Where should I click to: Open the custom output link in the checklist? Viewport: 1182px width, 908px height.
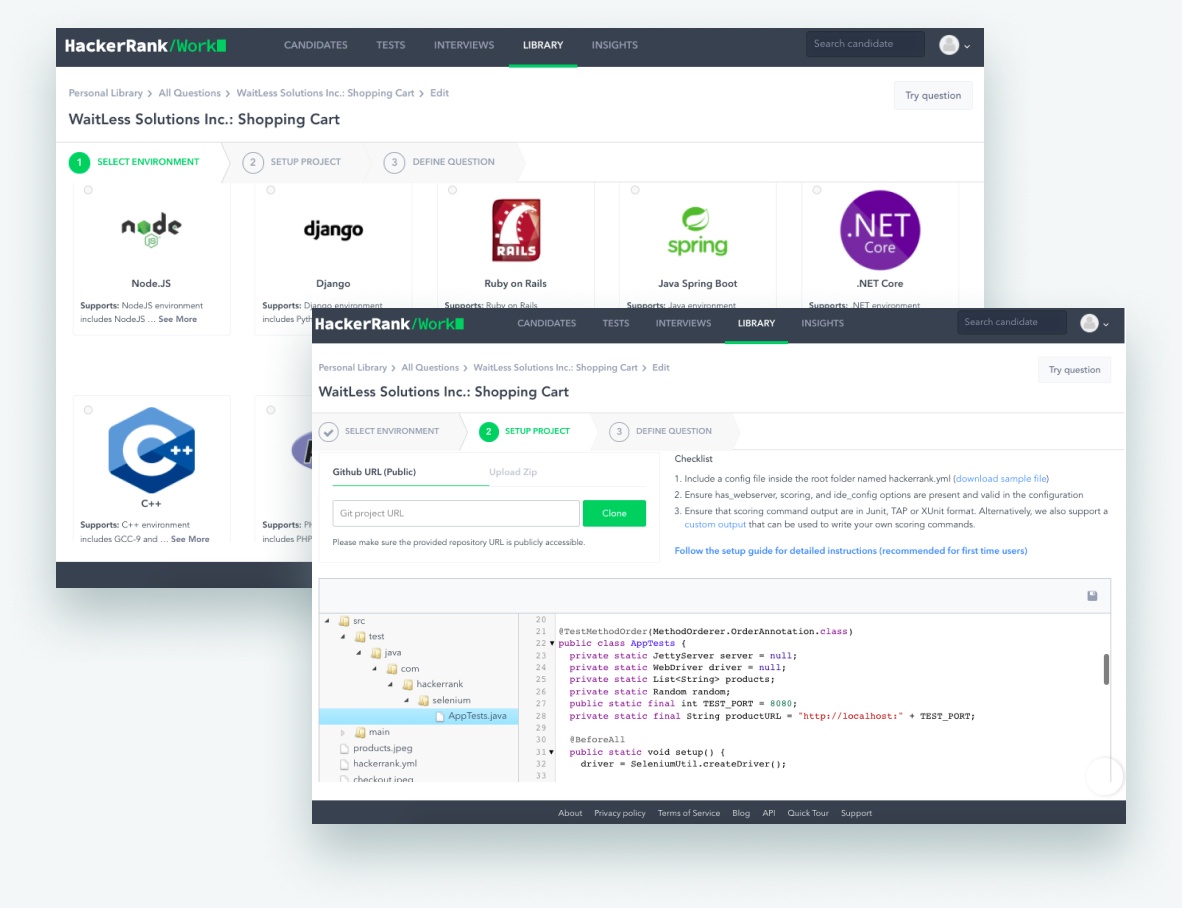pyautogui.click(x=715, y=525)
